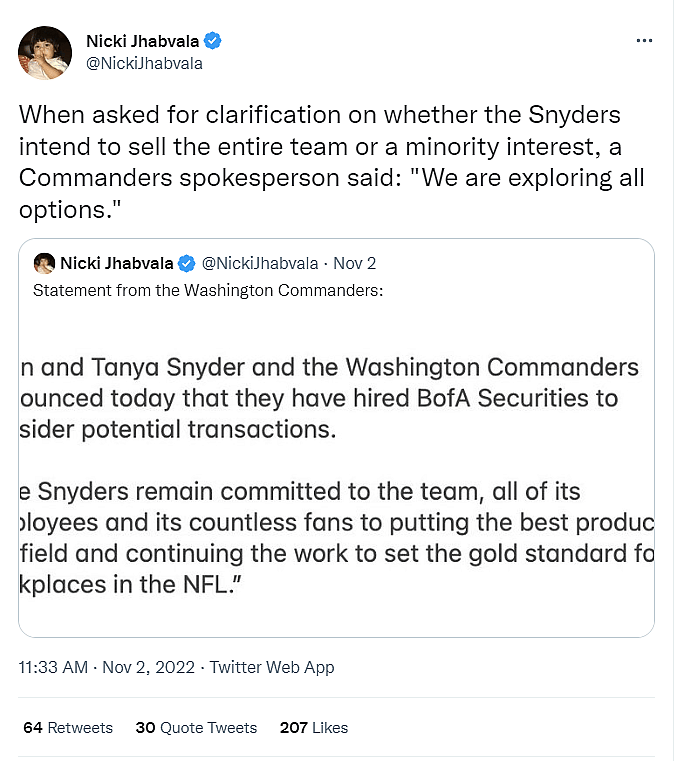The width and height of the screenshot is (676, 761).
Task: Click the blue verified badge beside author name
Action: 213,41
